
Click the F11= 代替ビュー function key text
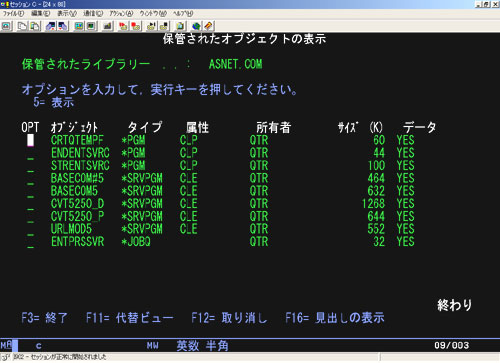130,318
